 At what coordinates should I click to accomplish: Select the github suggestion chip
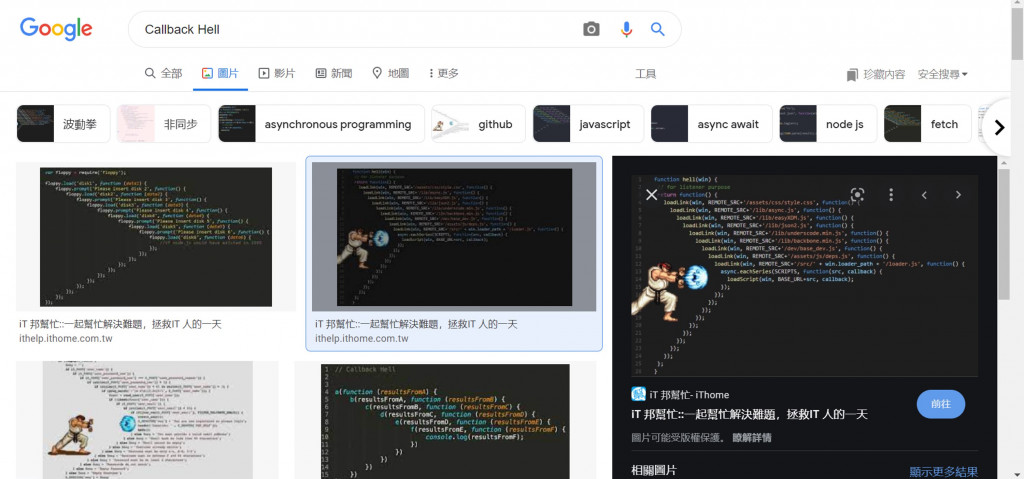pos(478,124)
